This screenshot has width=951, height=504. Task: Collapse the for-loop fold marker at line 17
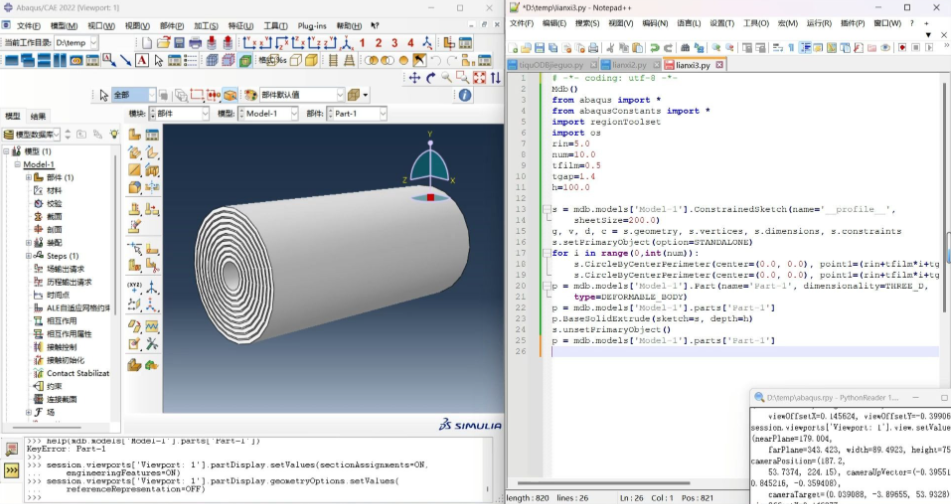click(546, 253)
